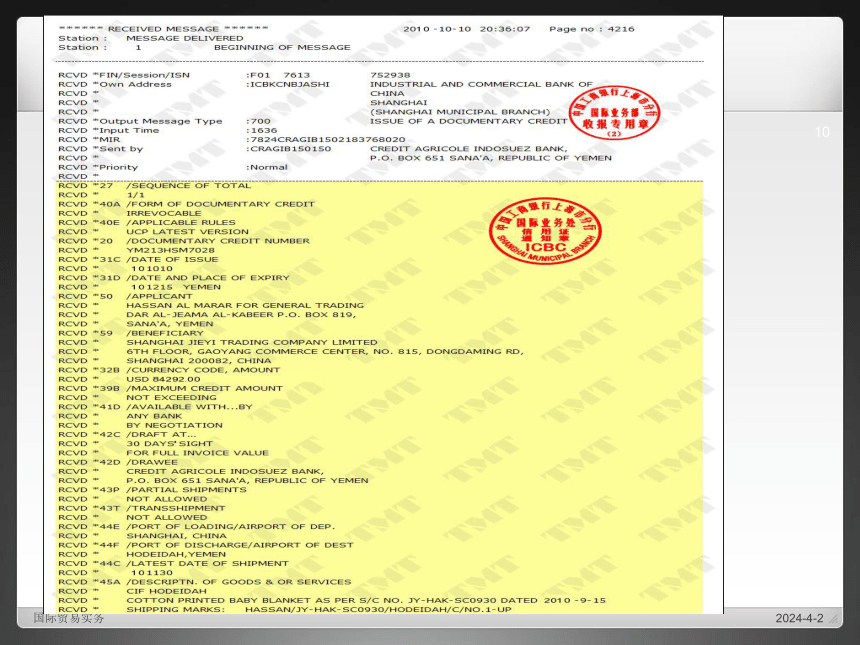Click slide number 10
Screen dimensions: 860x645
[822, 132]
